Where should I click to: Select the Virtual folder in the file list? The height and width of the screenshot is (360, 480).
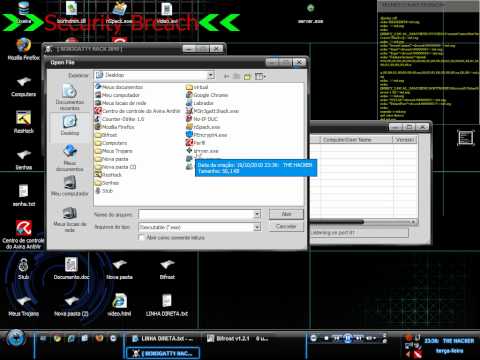(197, 87)
